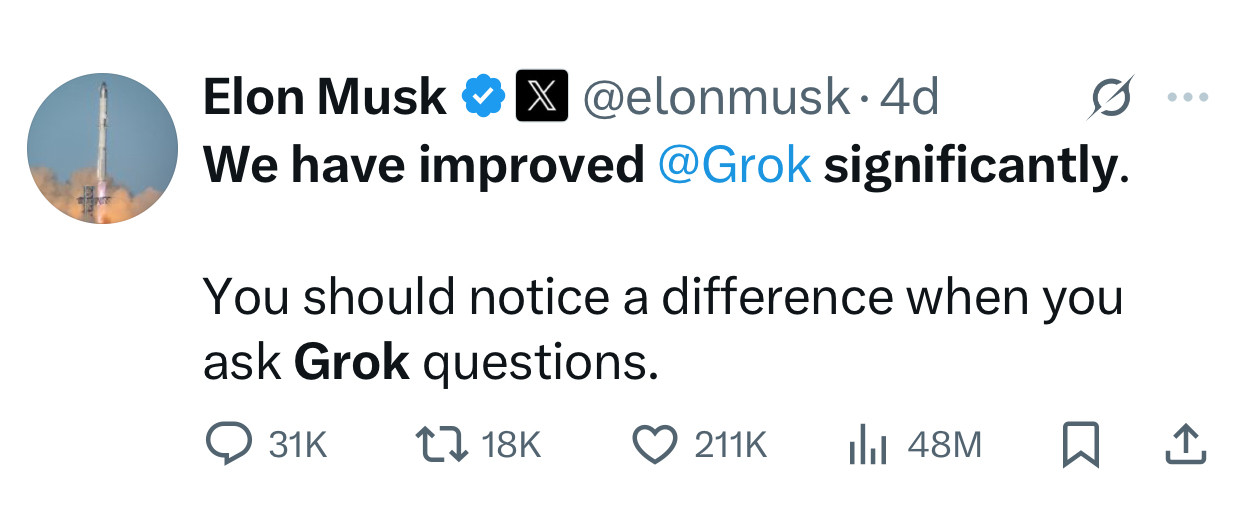Click the reply speech bubble icon
This screenshot has width=1242, height=510.
227,444
